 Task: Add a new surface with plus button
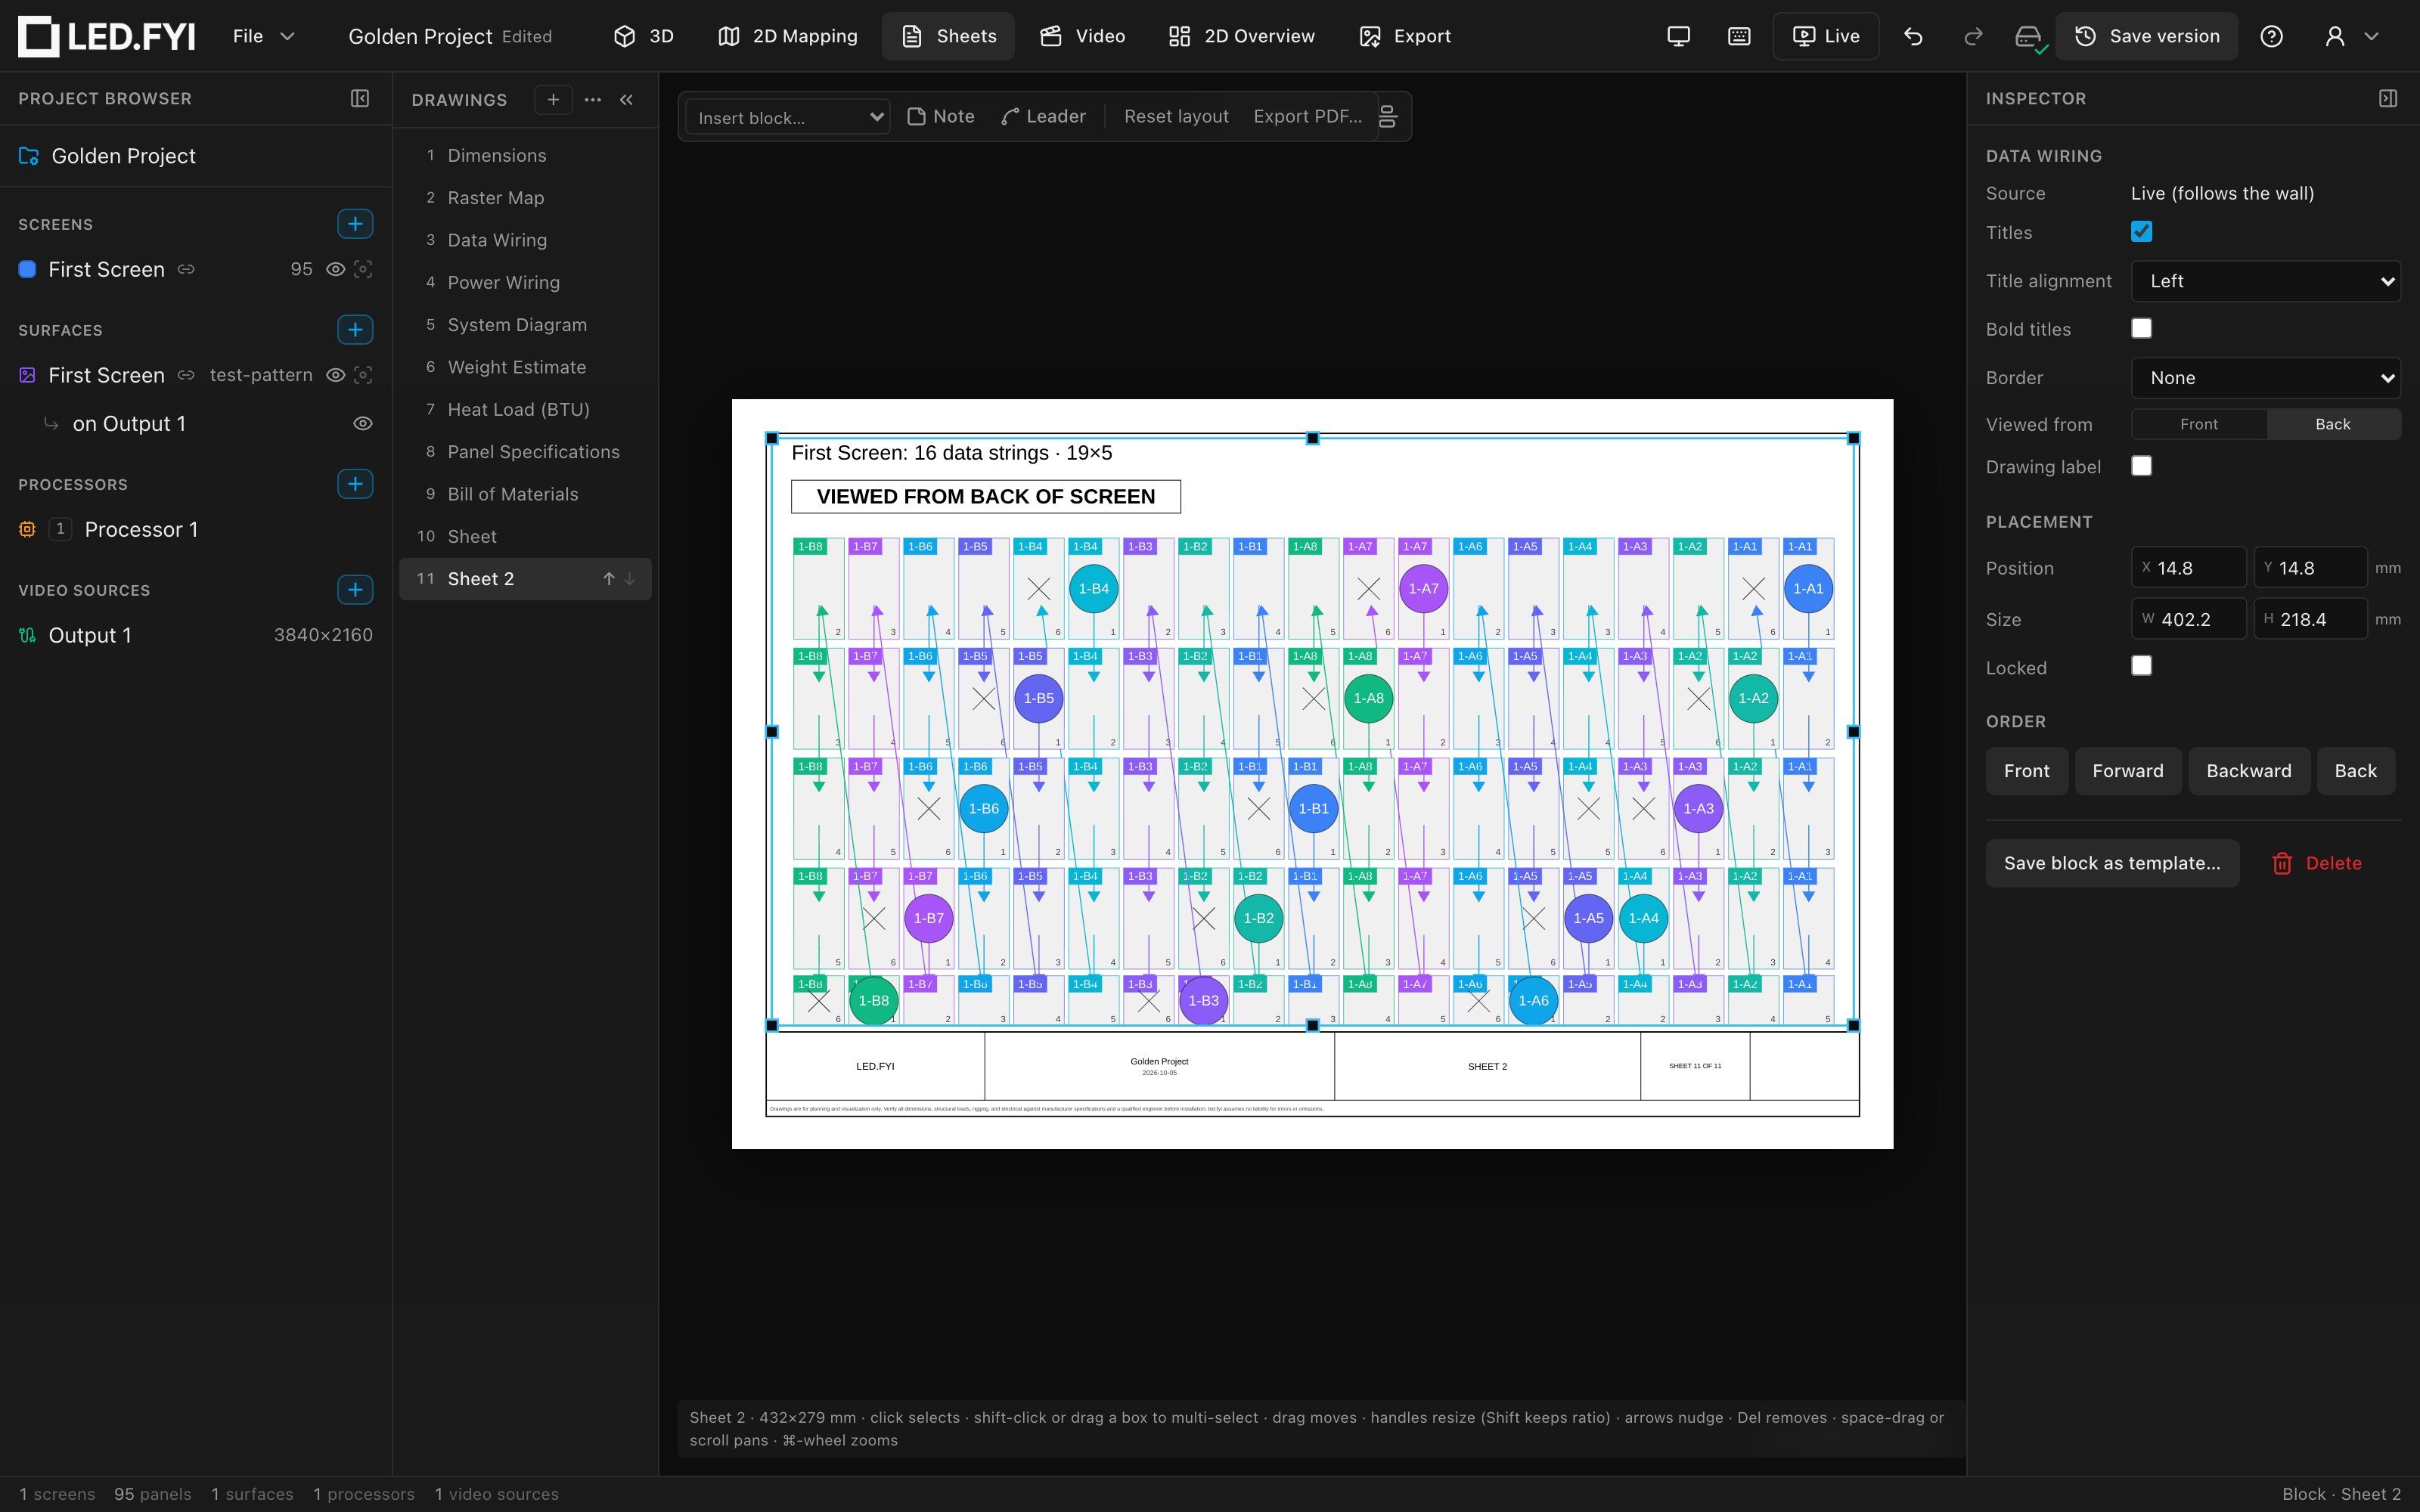point(355,329)
